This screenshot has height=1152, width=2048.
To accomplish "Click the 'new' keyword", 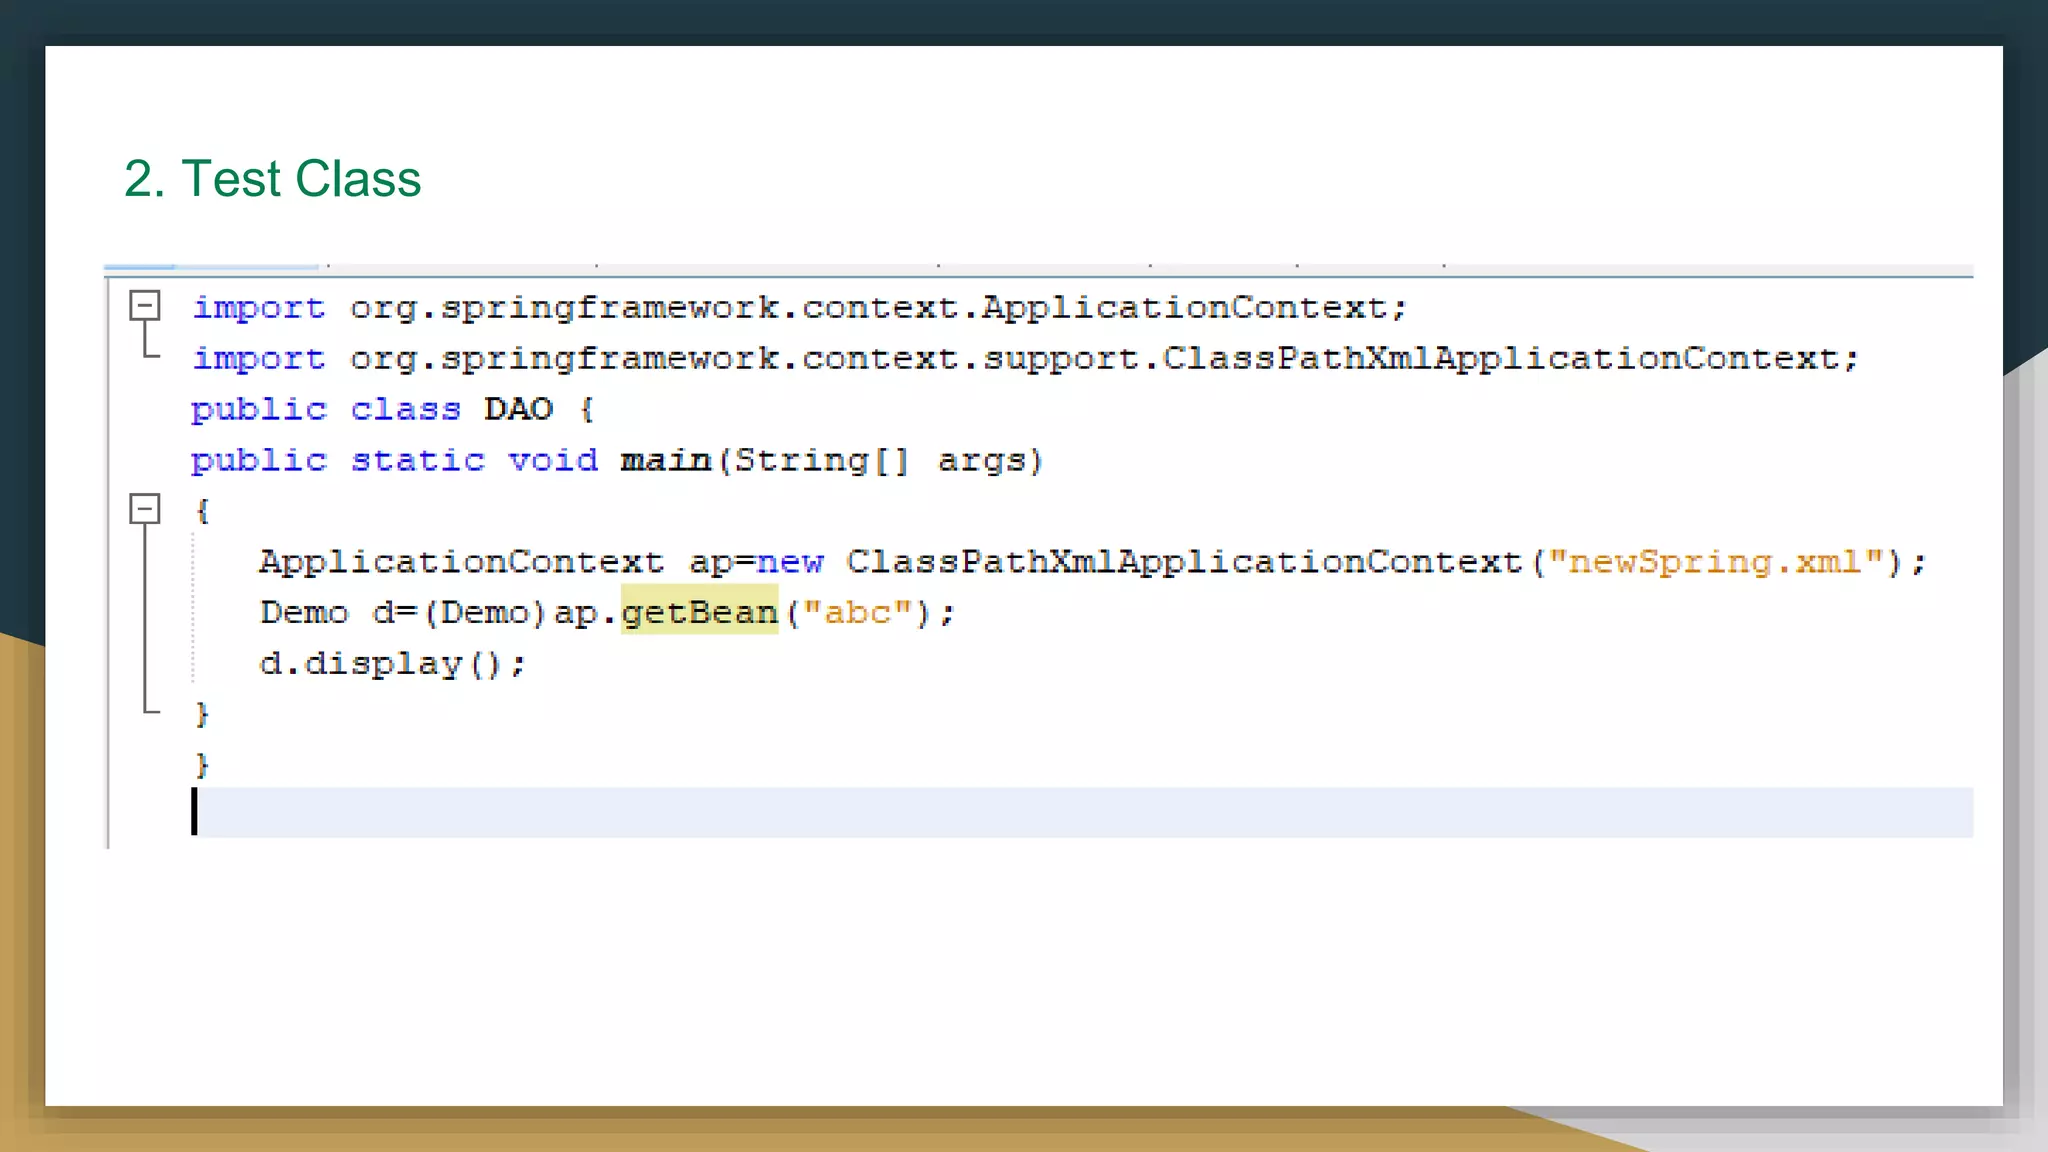I will (x=790, y=562).
